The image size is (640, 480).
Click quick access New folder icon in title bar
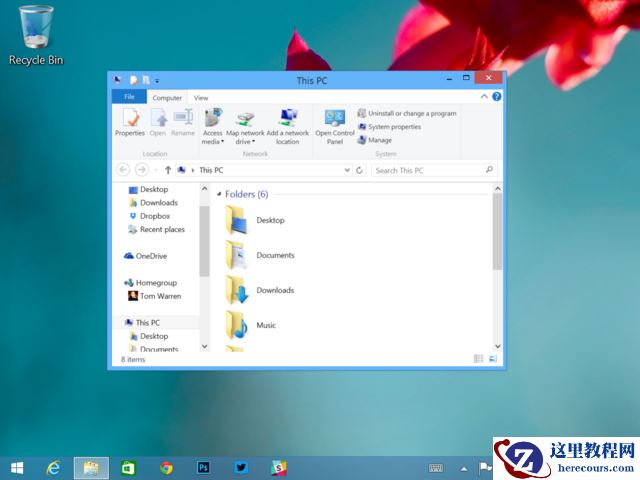pyautogui.click(x=146, y=80)
